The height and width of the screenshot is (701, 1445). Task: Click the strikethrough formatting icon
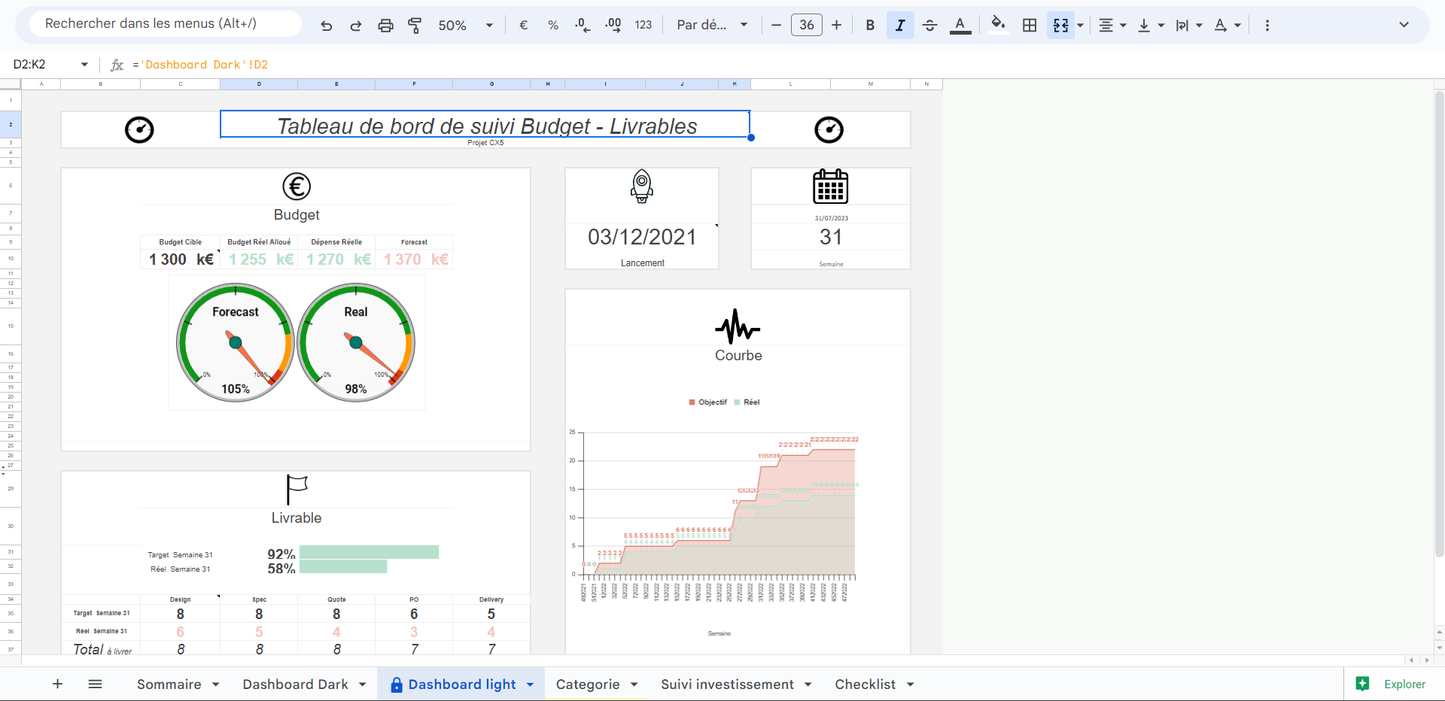(x=929, y=25)
